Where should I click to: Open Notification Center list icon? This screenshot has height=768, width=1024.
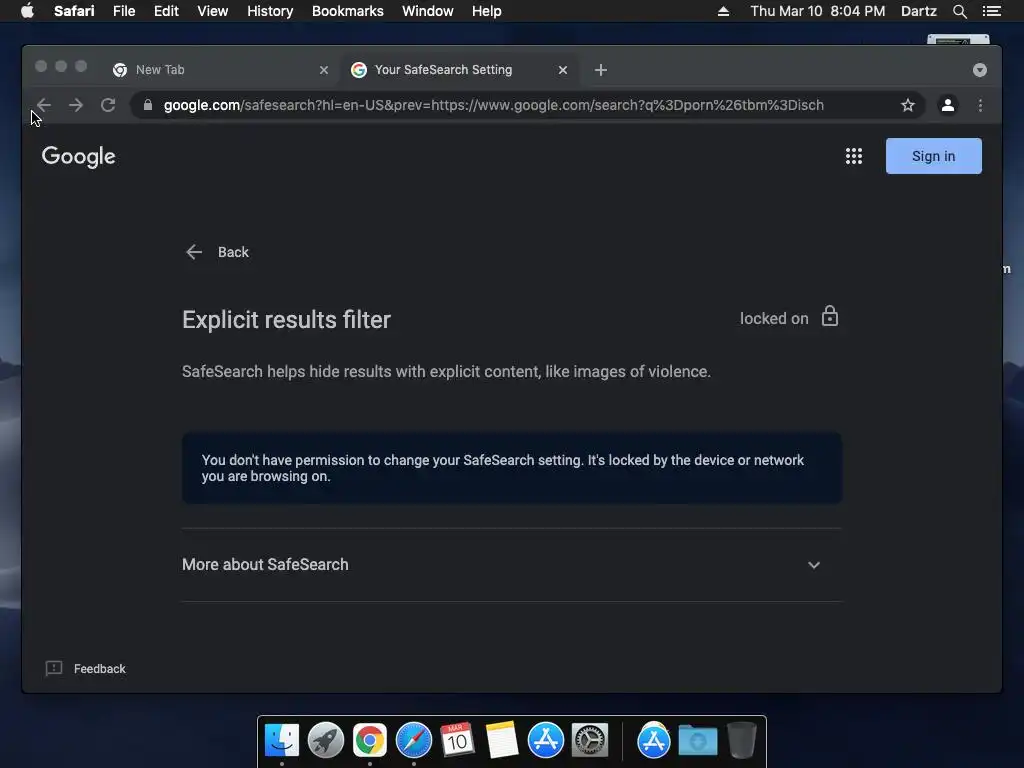click(x=991, y=11)
